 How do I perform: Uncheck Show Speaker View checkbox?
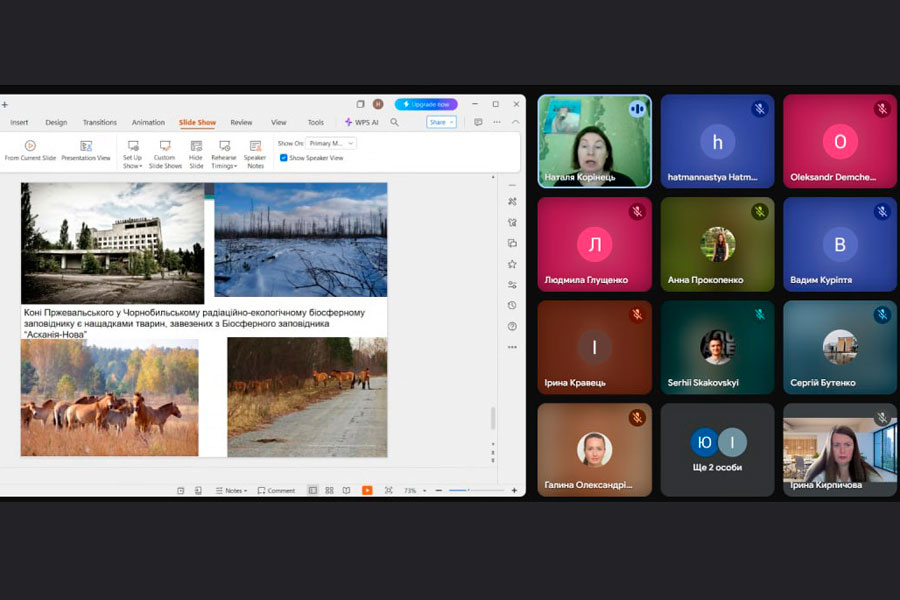tap(284, 158)
